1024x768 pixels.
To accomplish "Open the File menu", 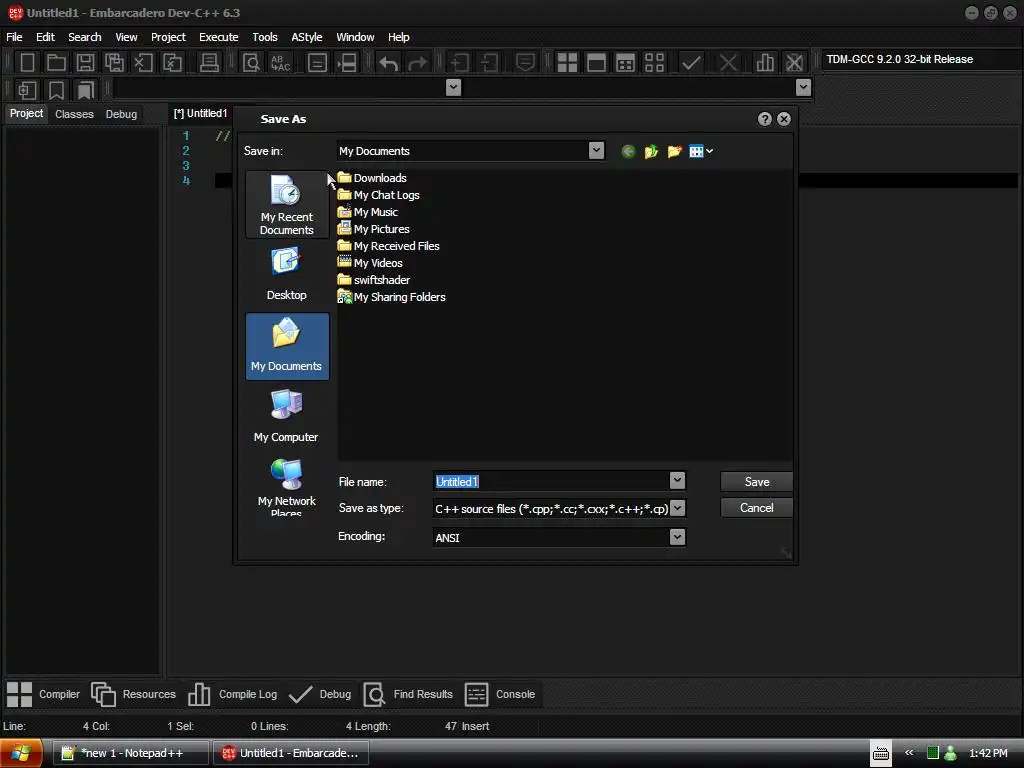I will (x=14, y=37).
